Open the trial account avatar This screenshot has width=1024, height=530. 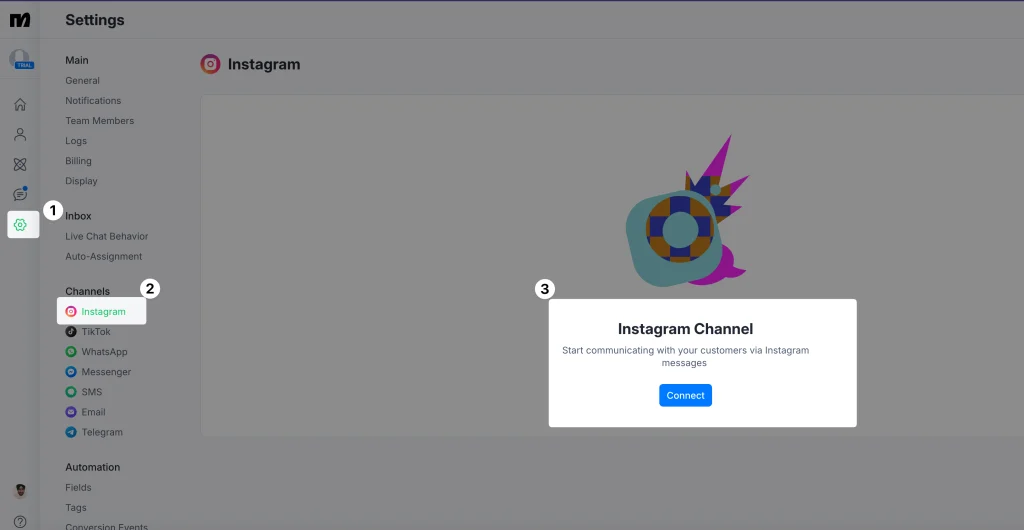(20, 59)
